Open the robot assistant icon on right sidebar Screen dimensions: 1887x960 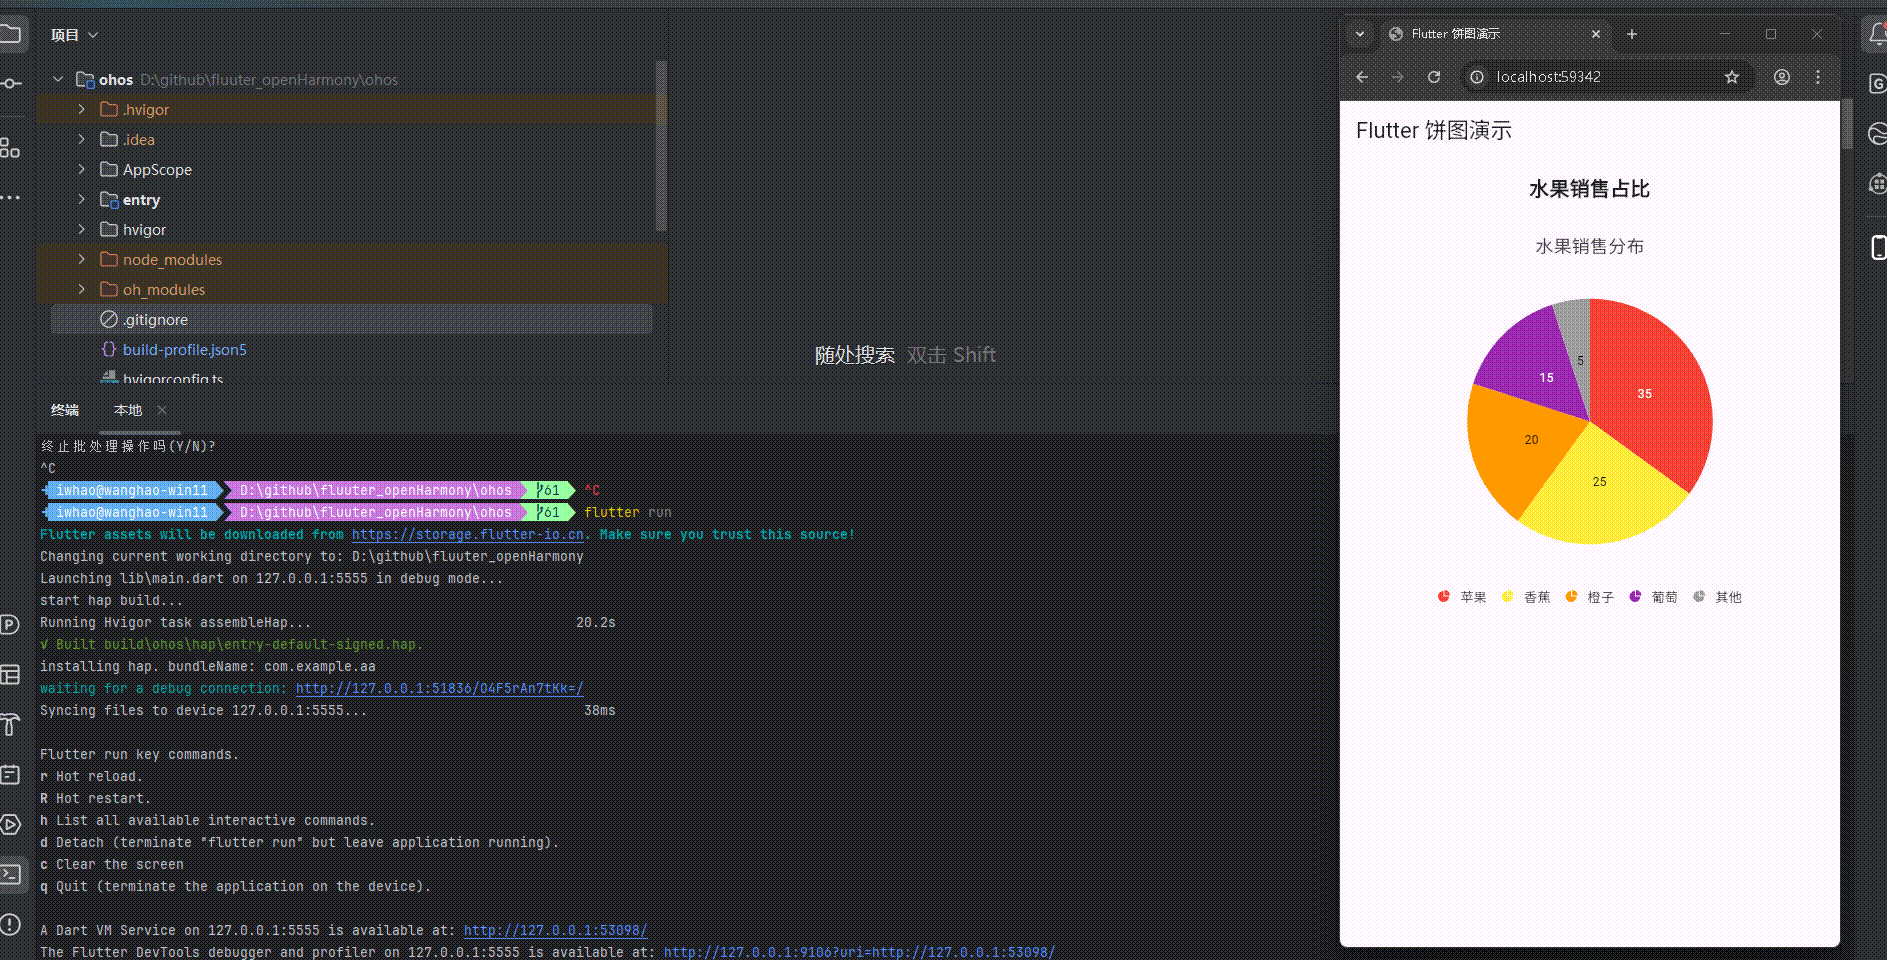(x=1878, y=184)
